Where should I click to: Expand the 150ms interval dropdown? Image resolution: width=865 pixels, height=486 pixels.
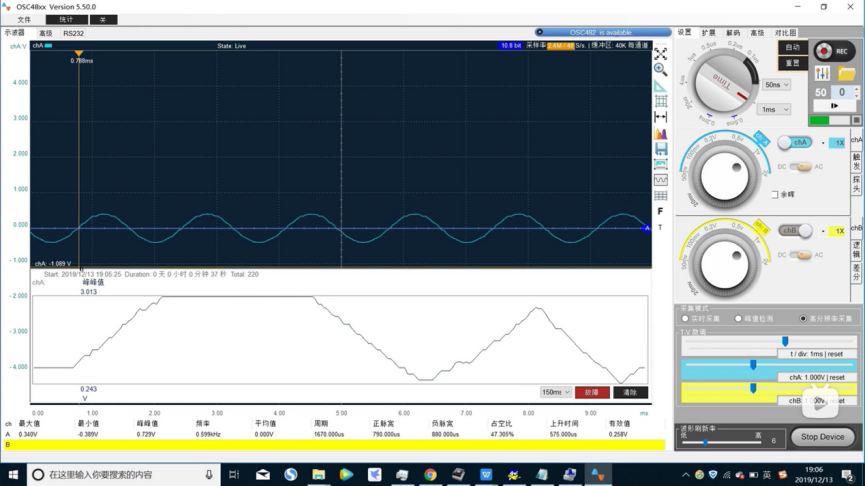point(556,392)
